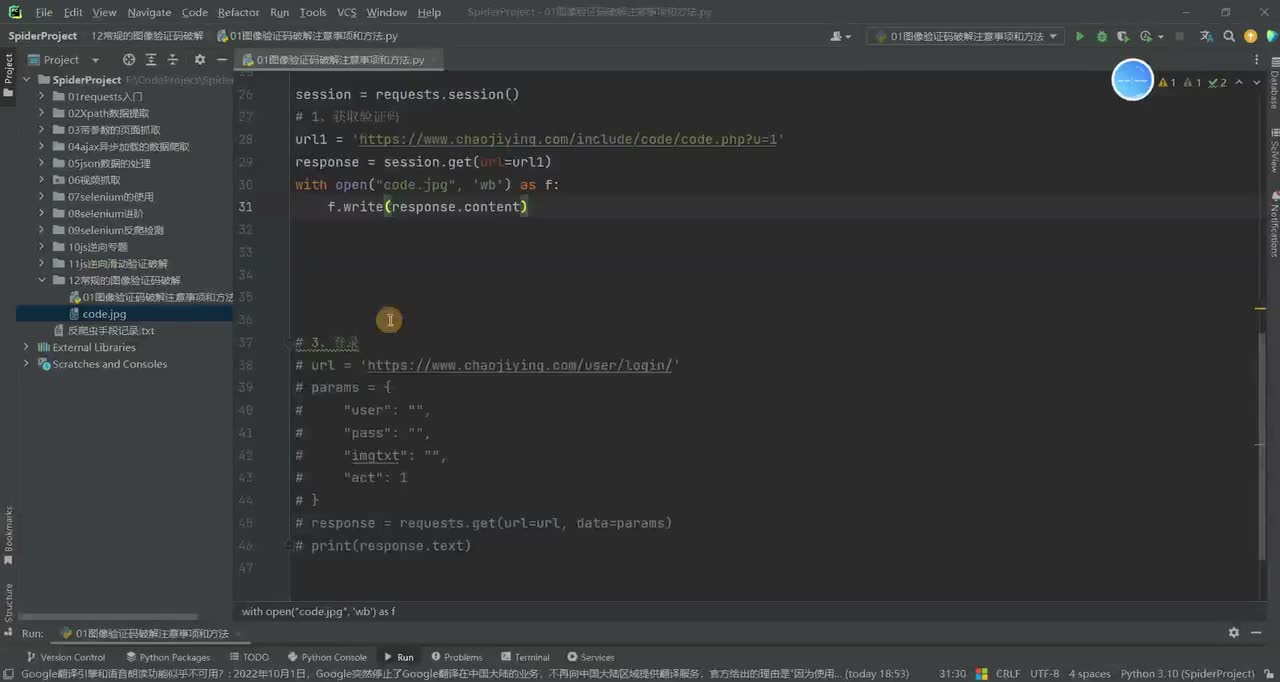
Task: Open Run panel gear settings
Action: [1233, 633]
